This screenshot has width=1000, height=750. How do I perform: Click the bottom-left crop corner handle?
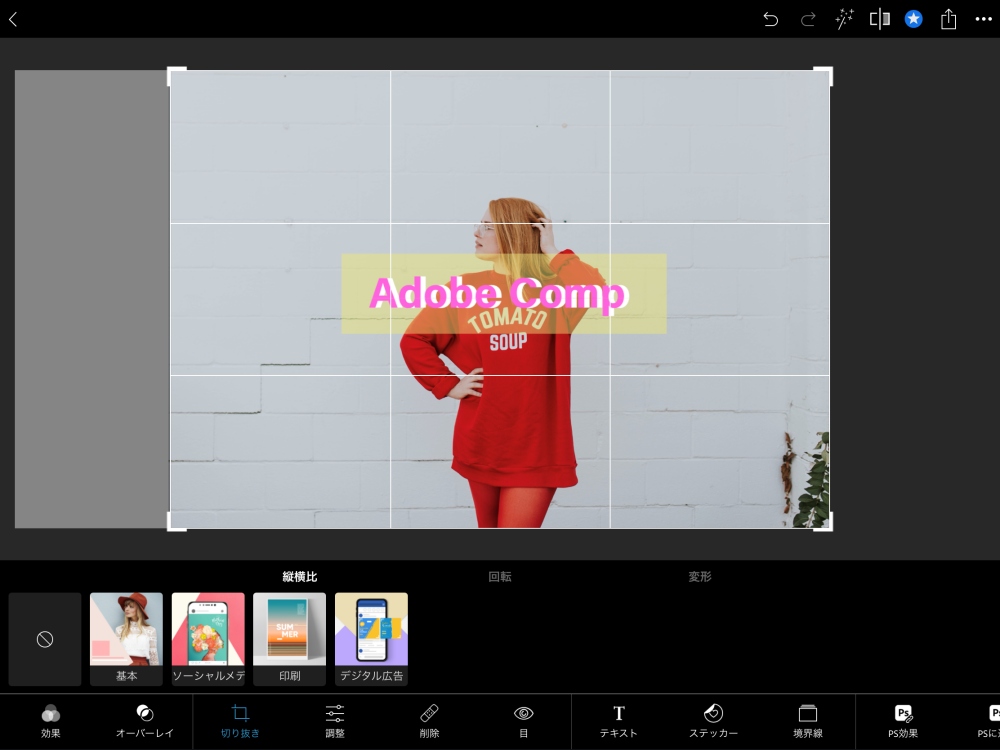176,522
